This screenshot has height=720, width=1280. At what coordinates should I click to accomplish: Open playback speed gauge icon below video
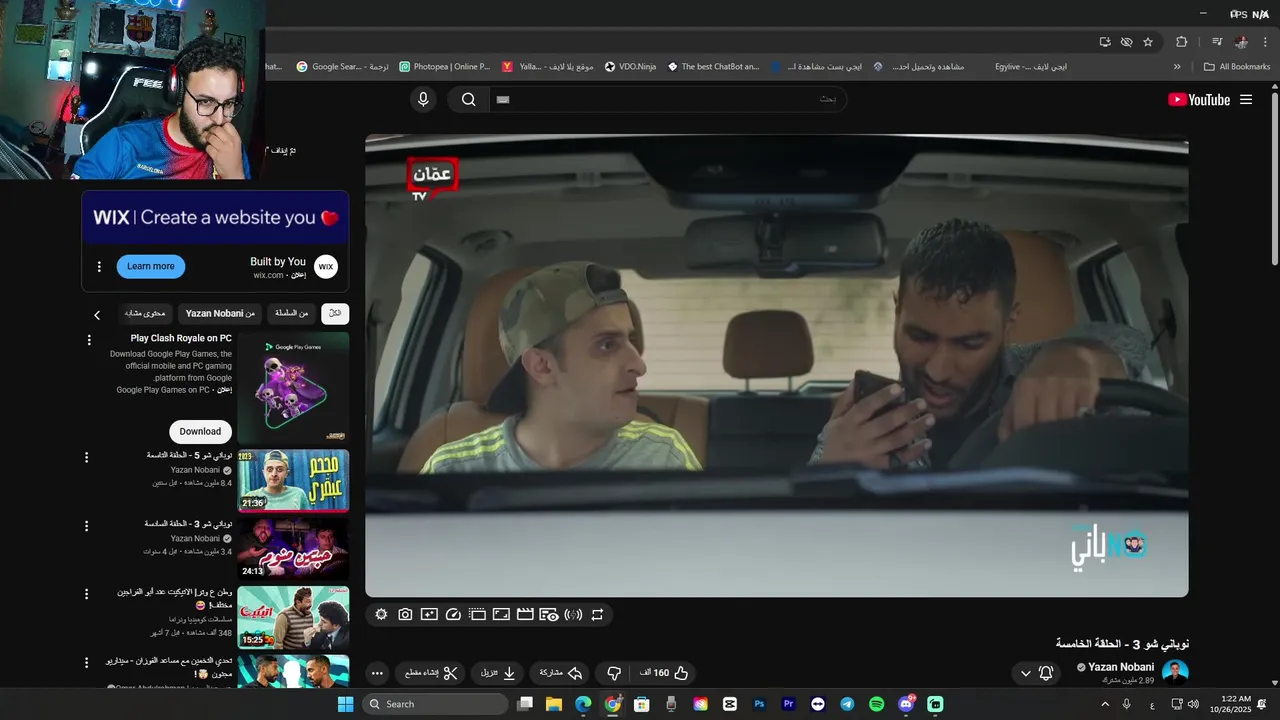[453, 615]
